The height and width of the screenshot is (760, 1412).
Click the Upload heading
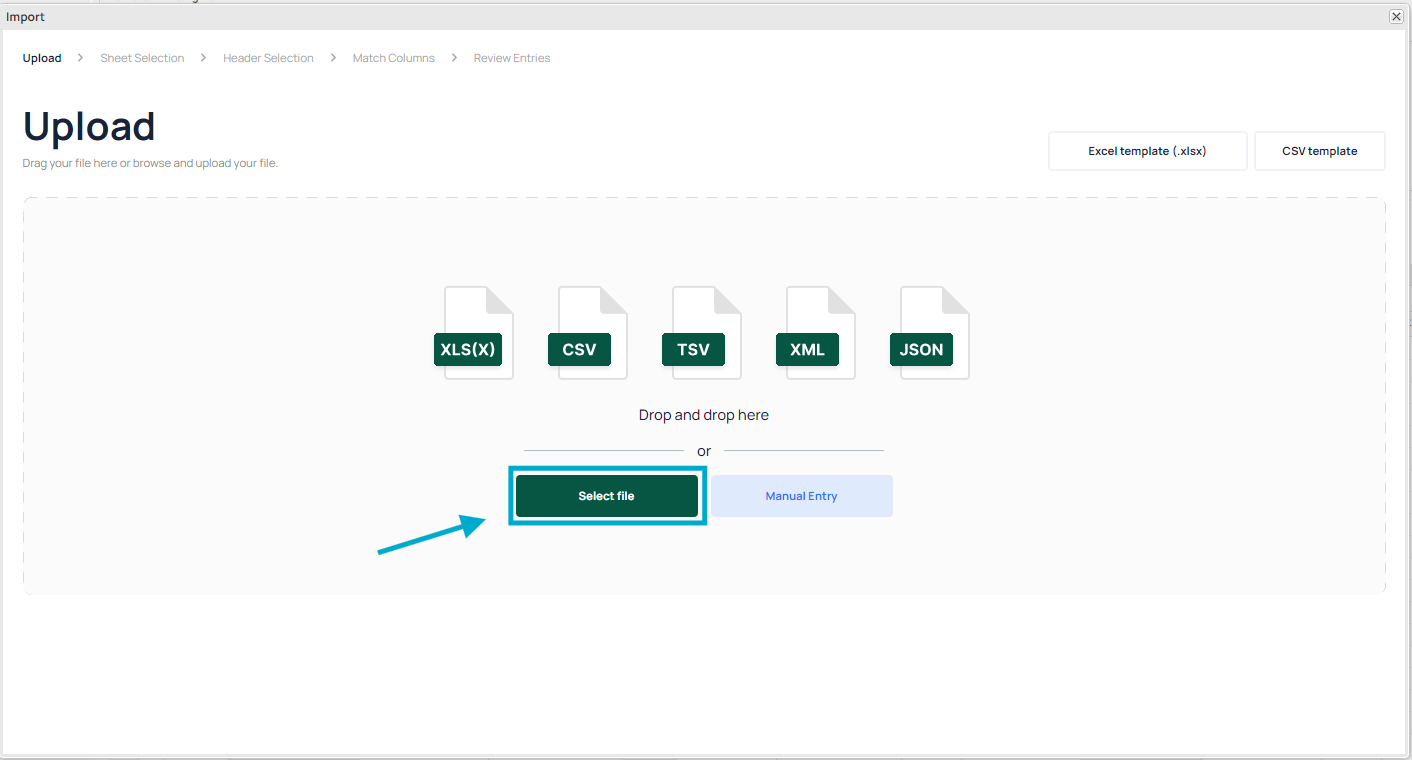89,127
